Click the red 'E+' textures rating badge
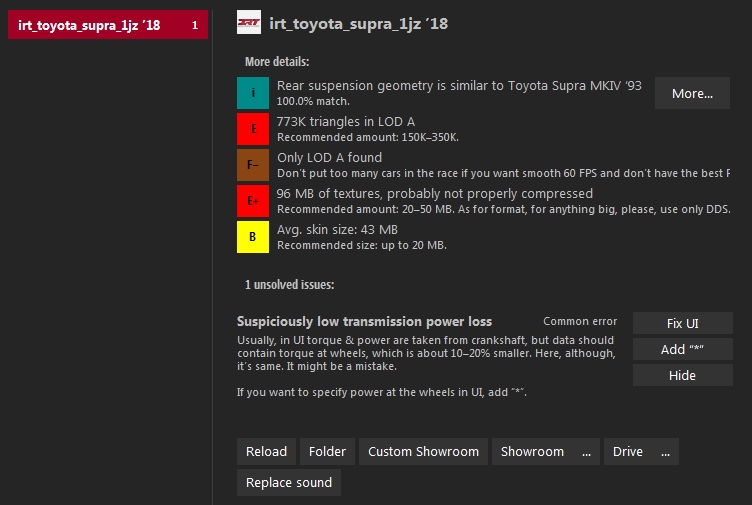The height and width of the screenshot is (505, 752). tap(253, 201)
